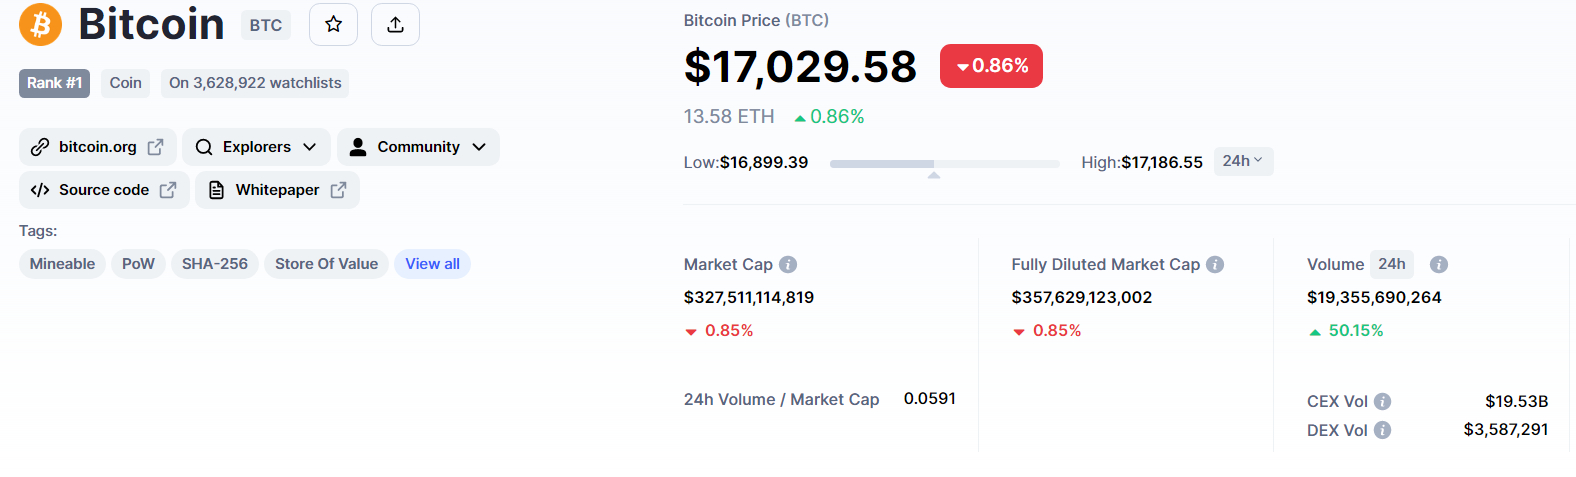1576x477 pixels.
Task: Click the red 0.86% price change badge
Action: (991, 66)
